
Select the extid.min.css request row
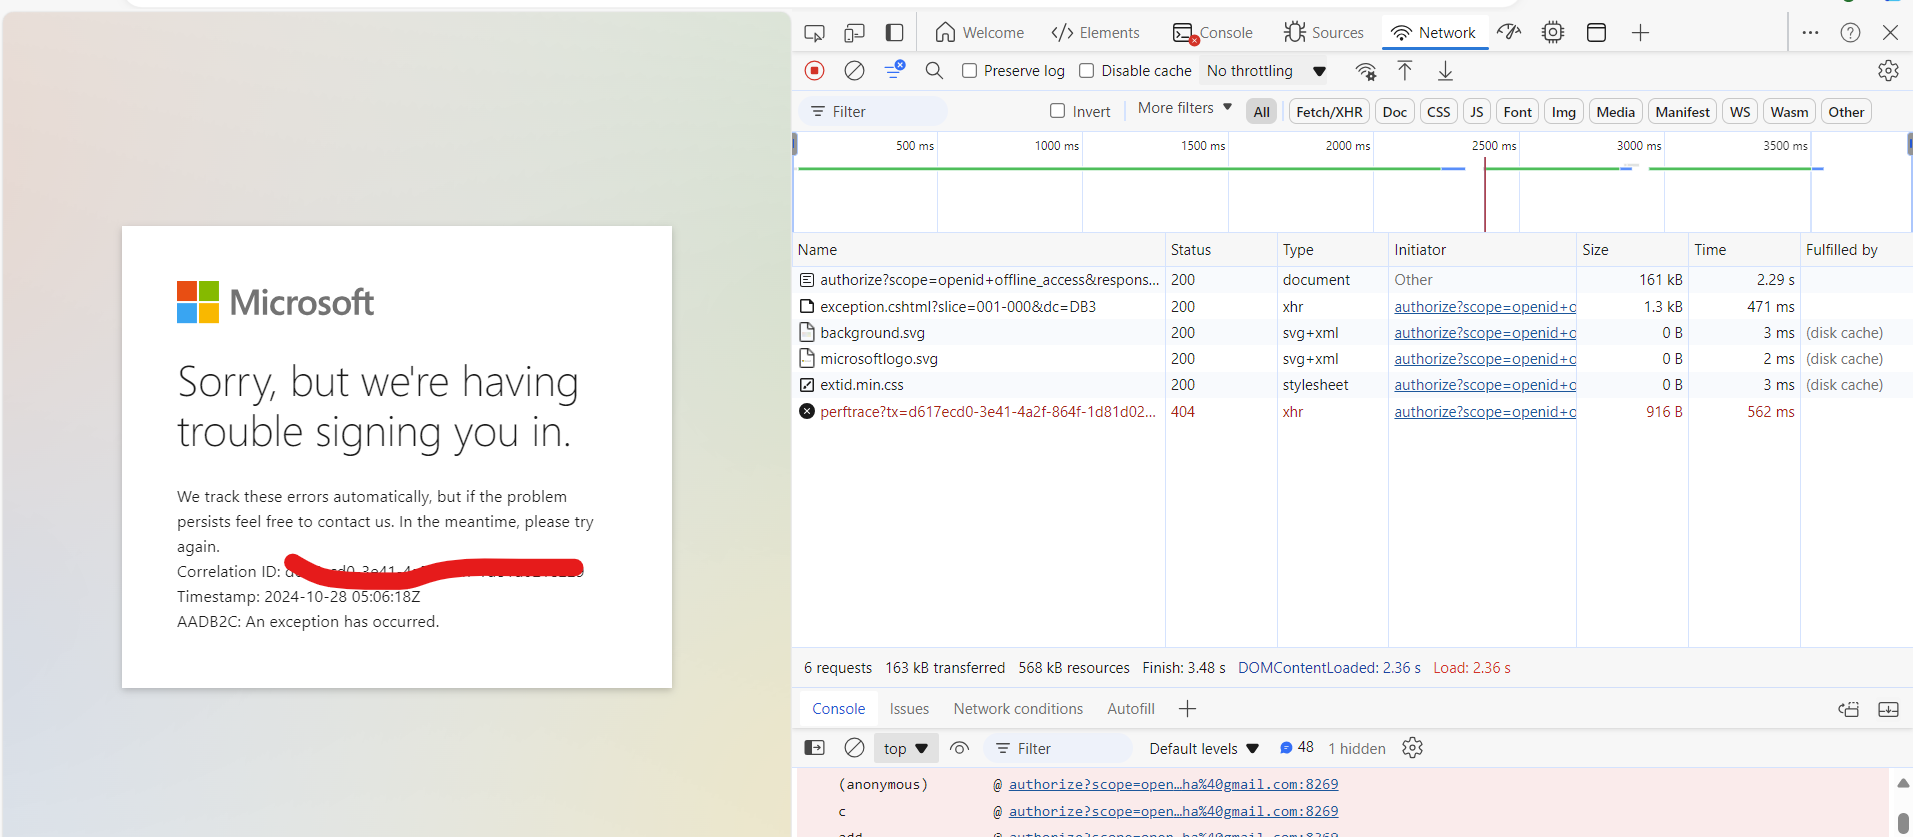1353,385
